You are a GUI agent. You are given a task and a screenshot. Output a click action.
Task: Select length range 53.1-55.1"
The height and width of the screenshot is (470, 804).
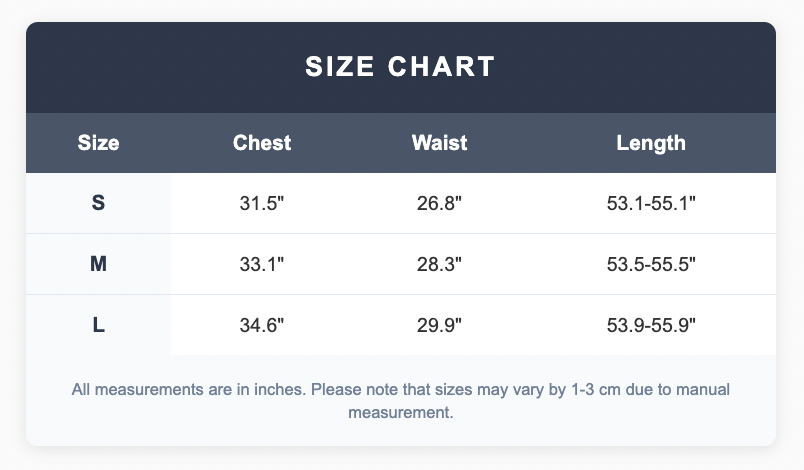[x=651, y=203]
